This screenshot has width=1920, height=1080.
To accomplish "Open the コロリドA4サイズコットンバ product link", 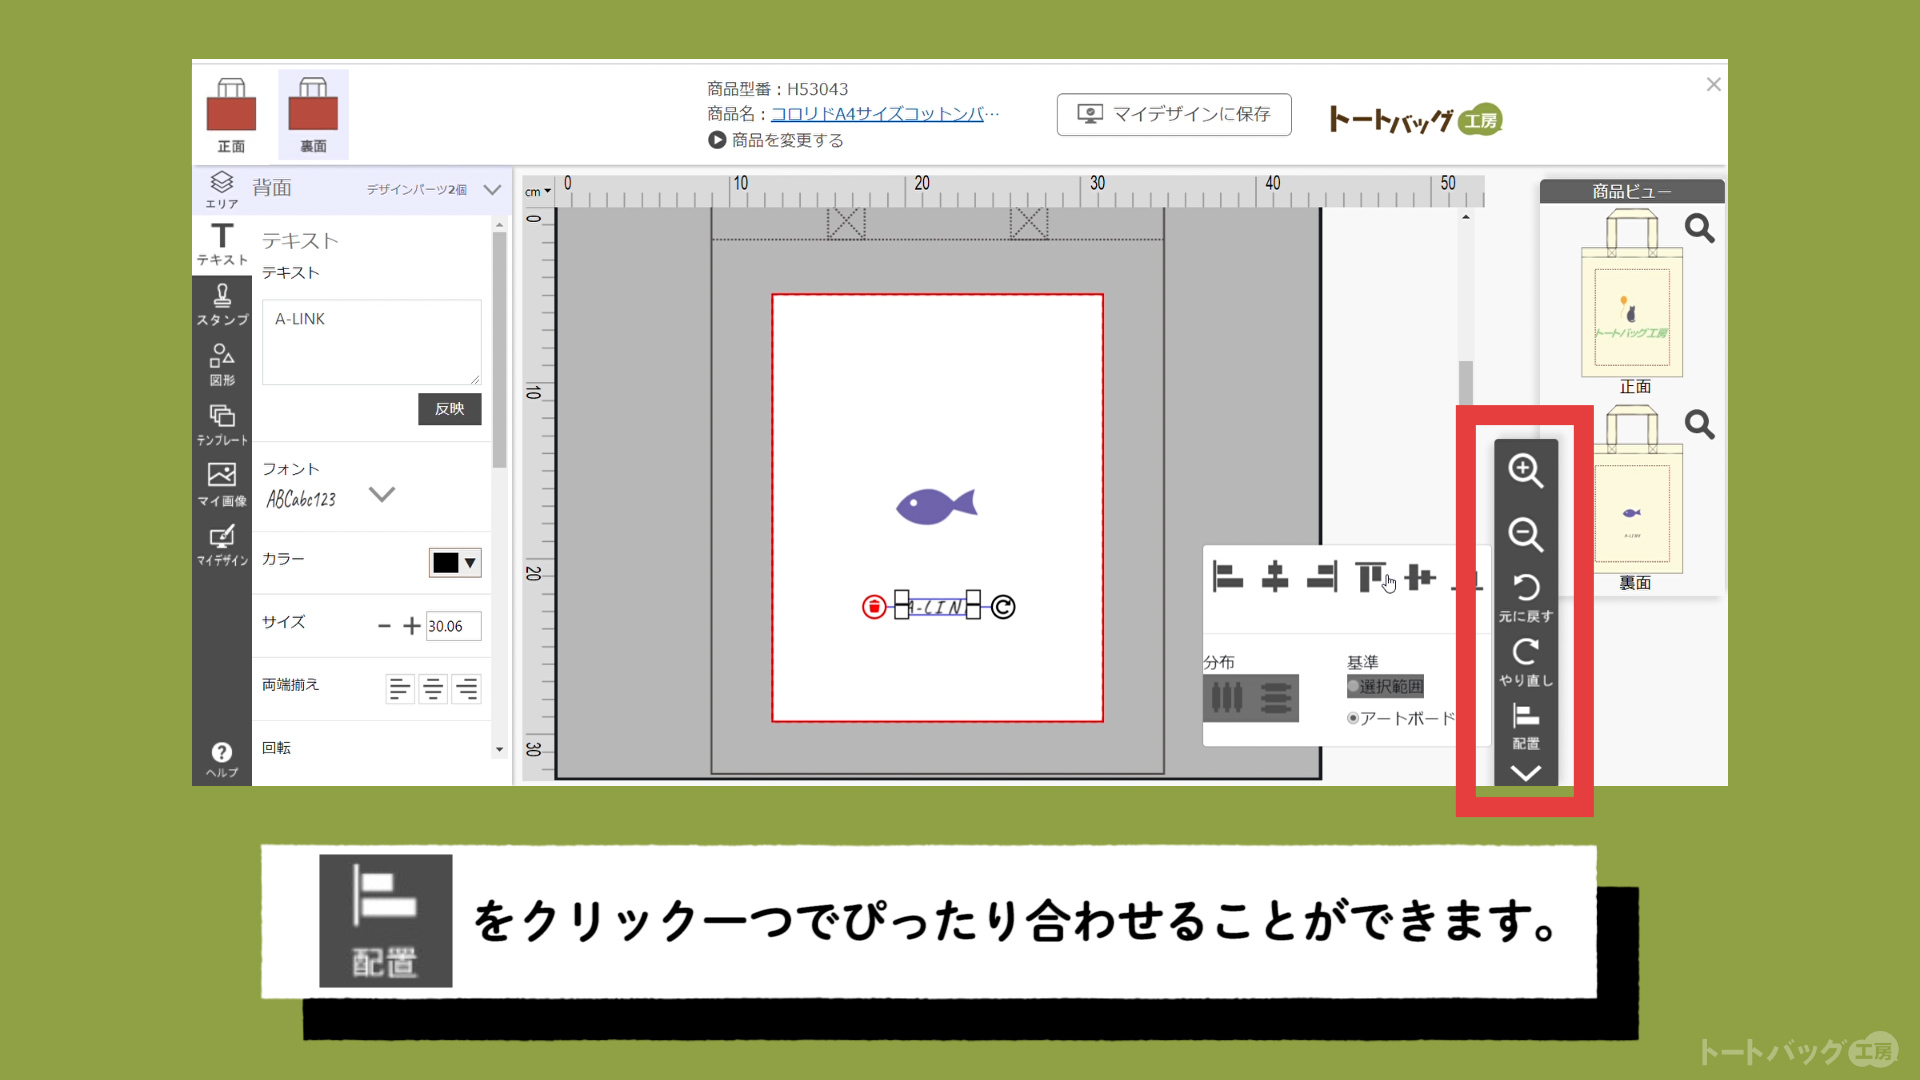I will click(884, 114).
